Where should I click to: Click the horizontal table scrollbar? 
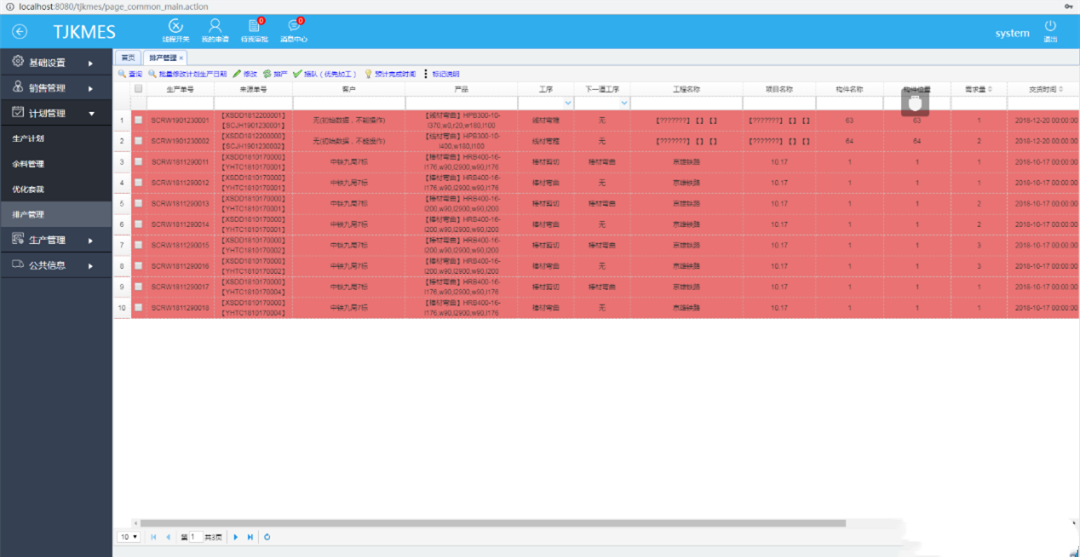coord(492,523)
